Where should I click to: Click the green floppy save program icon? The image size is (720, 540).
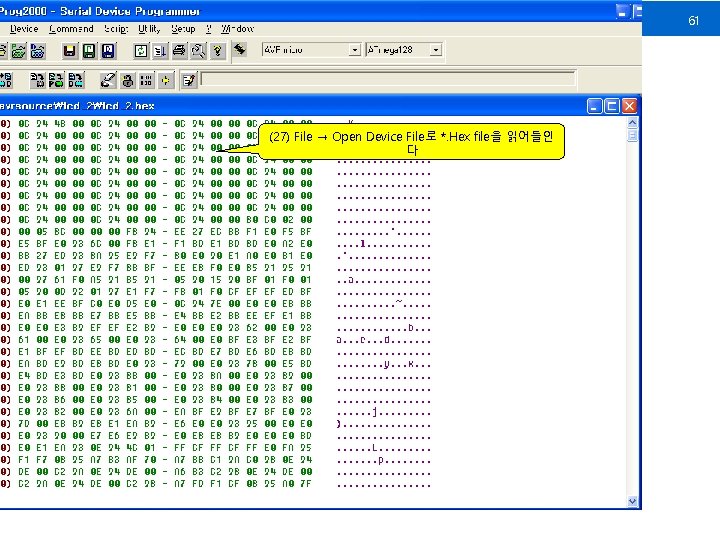pyautogui.click(x=89, y=51)
